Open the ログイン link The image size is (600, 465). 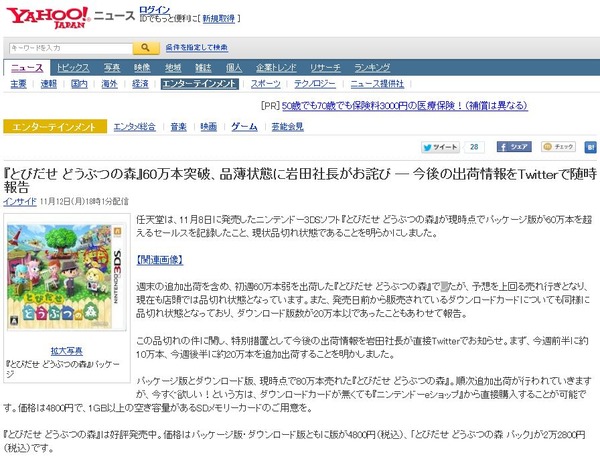(x=155, y=10)
